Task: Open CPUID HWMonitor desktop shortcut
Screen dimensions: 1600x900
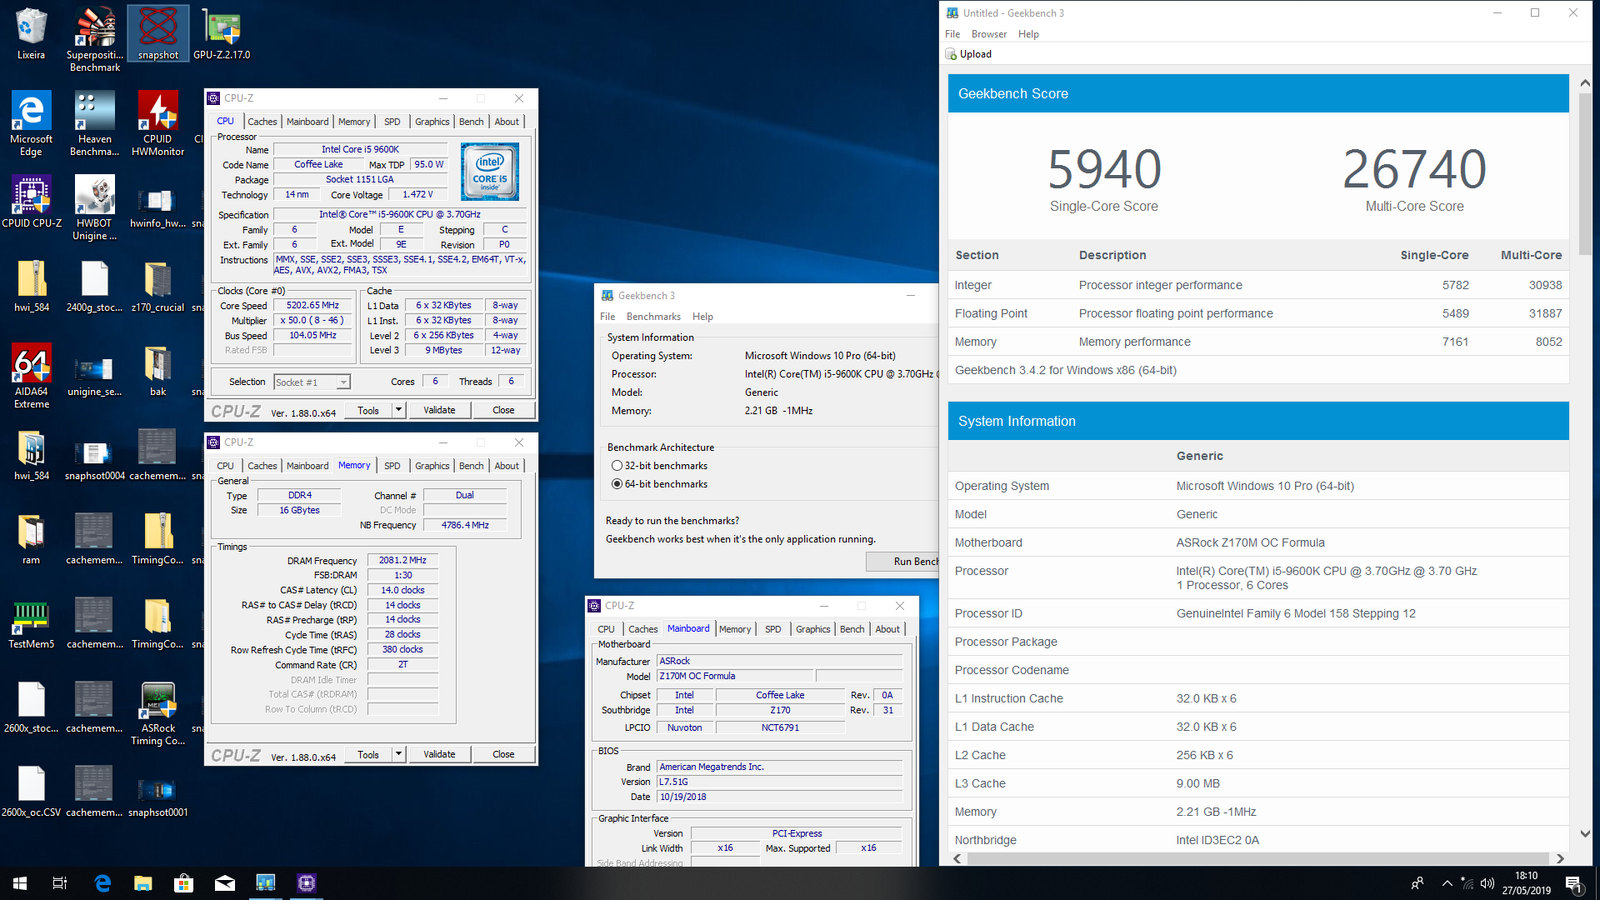Action: pos(157,114)
